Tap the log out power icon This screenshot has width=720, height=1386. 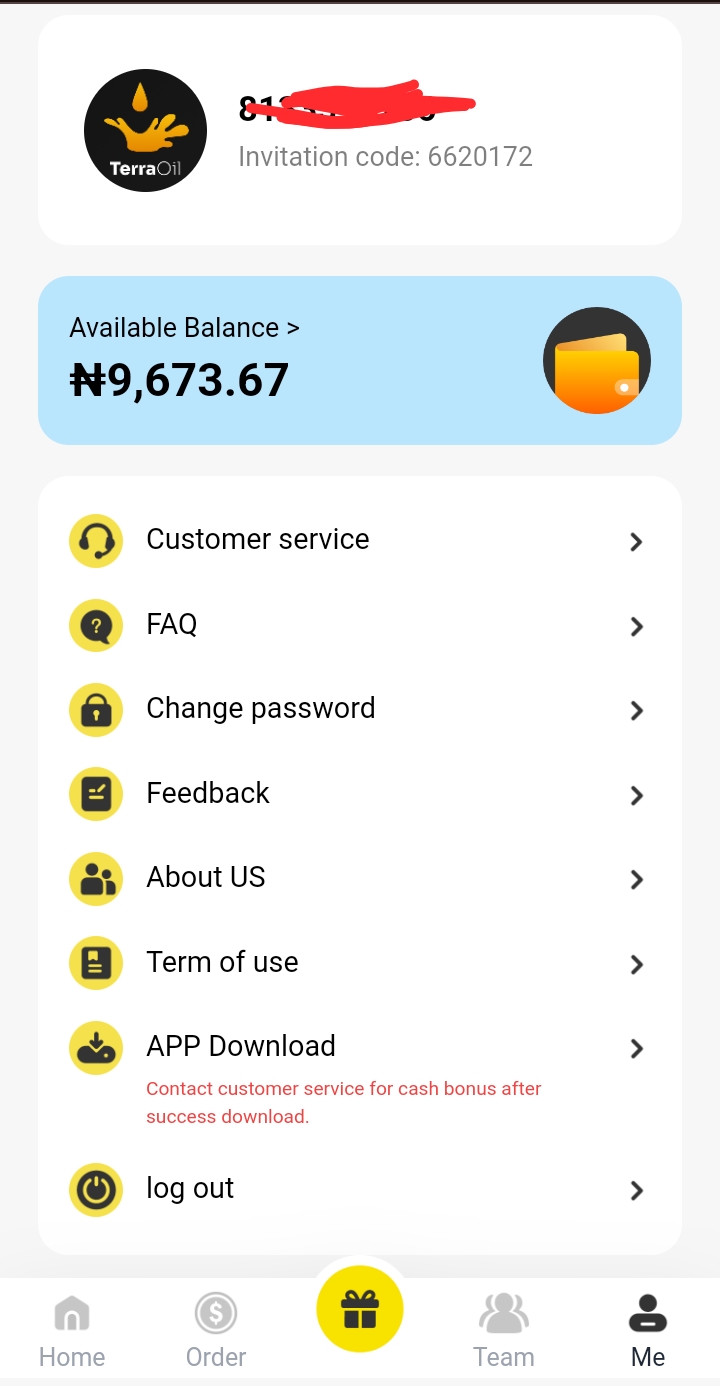point(96,1190)
